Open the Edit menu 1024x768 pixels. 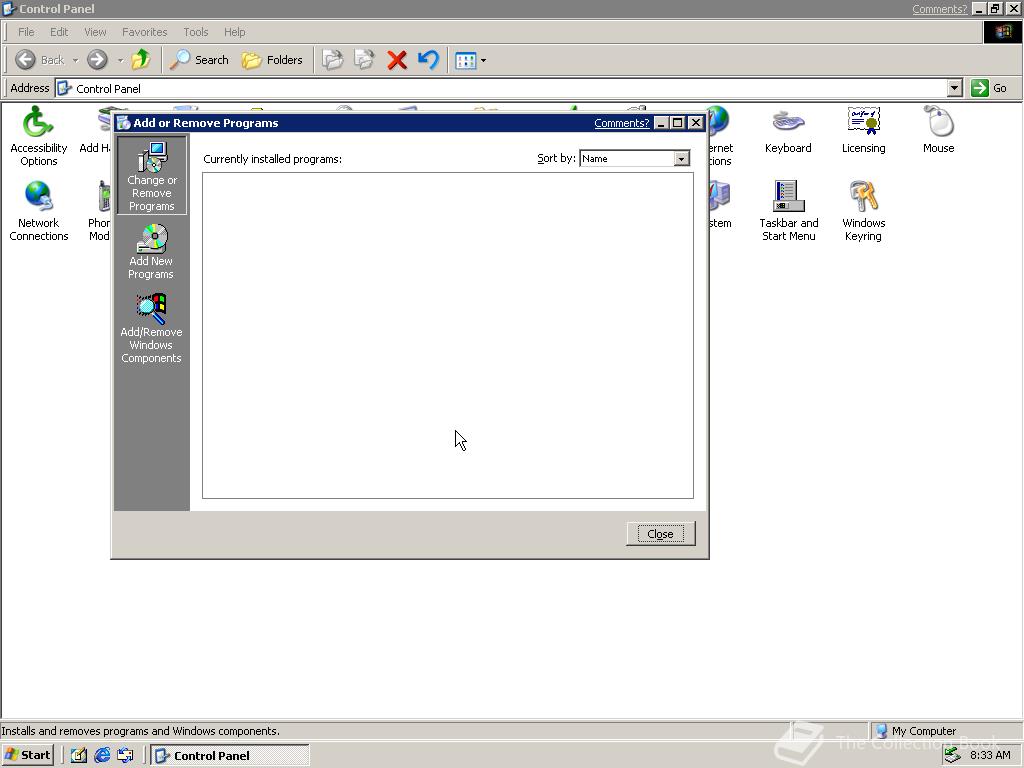click(x=59, y=32)
